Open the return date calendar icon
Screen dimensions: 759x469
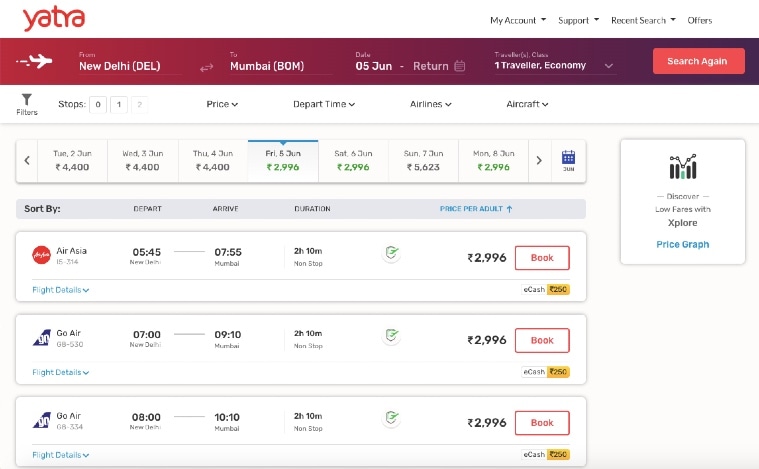(x=460, y=66)
